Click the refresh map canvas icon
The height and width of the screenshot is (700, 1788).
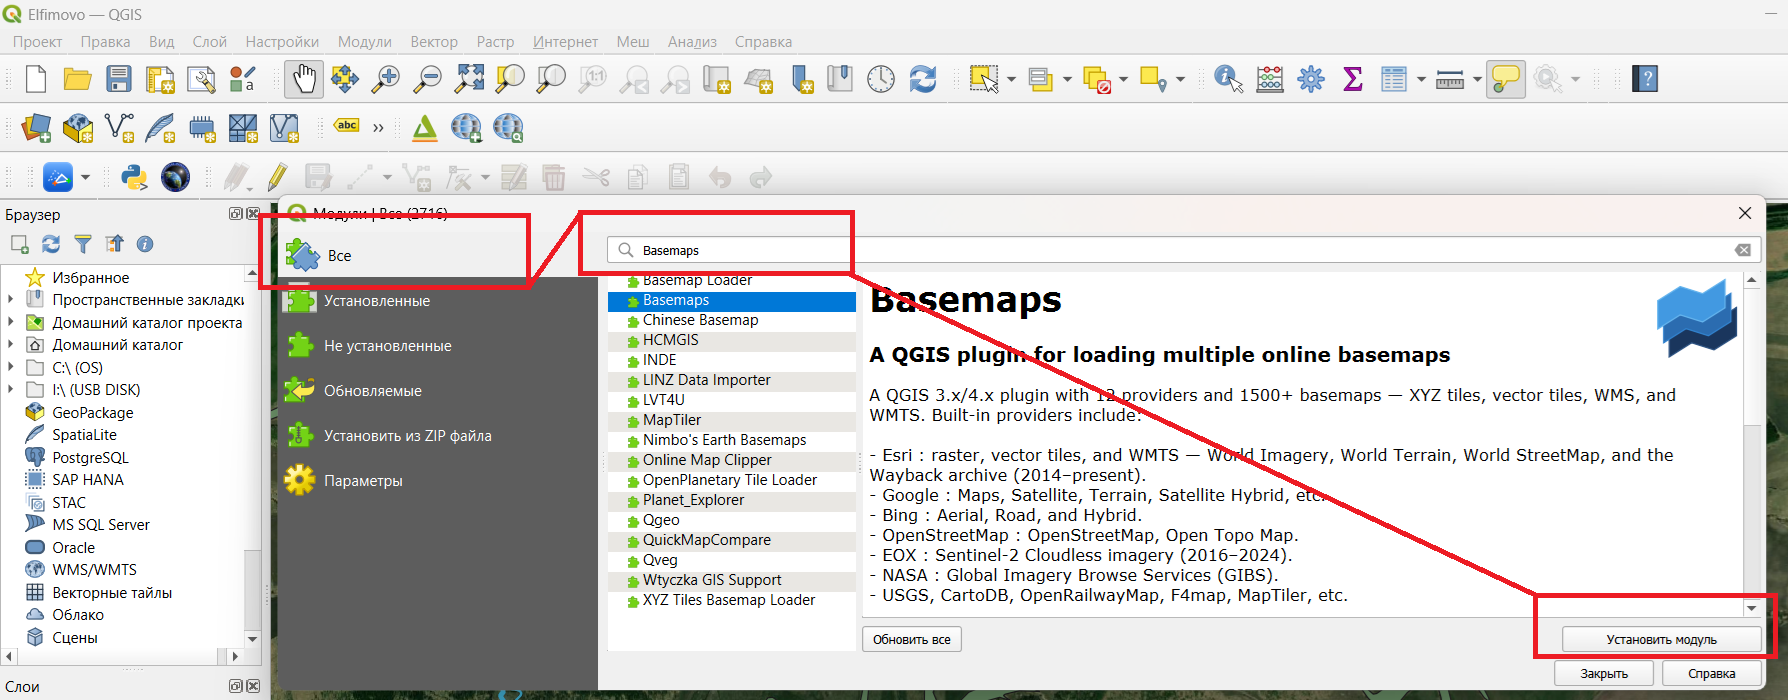(923, 79)
